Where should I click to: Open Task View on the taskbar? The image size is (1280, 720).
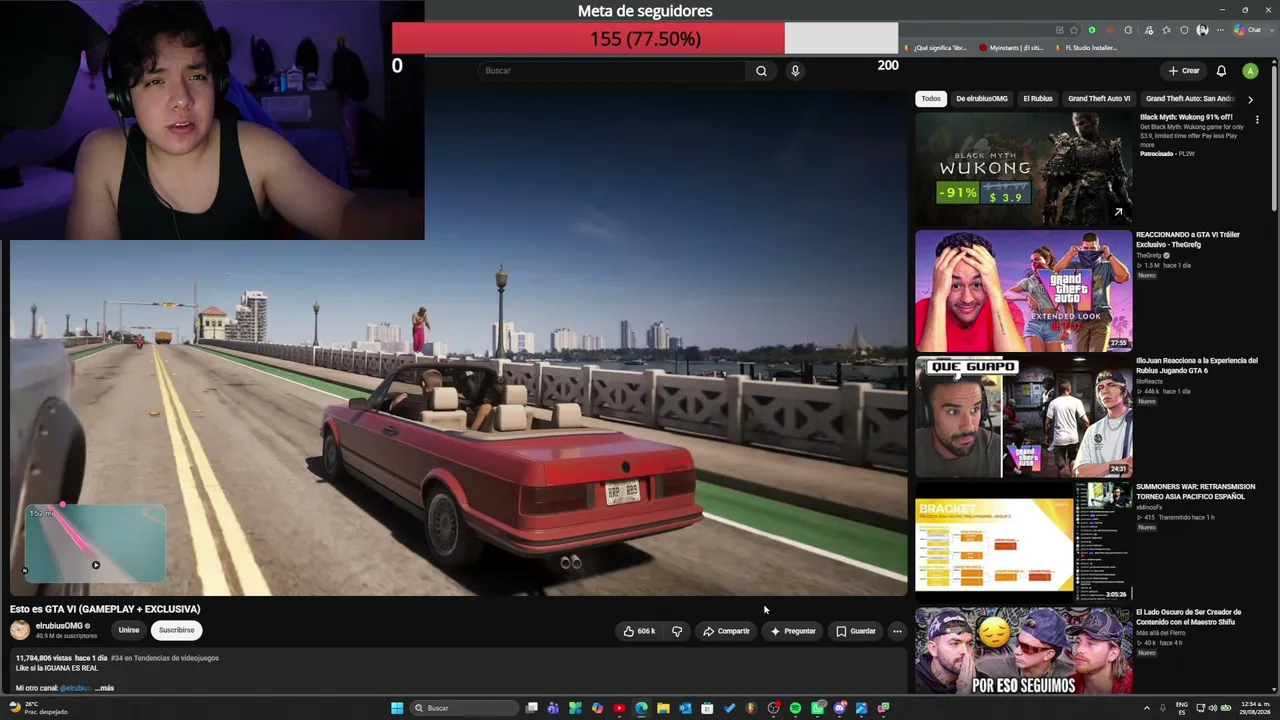[532, 708]
